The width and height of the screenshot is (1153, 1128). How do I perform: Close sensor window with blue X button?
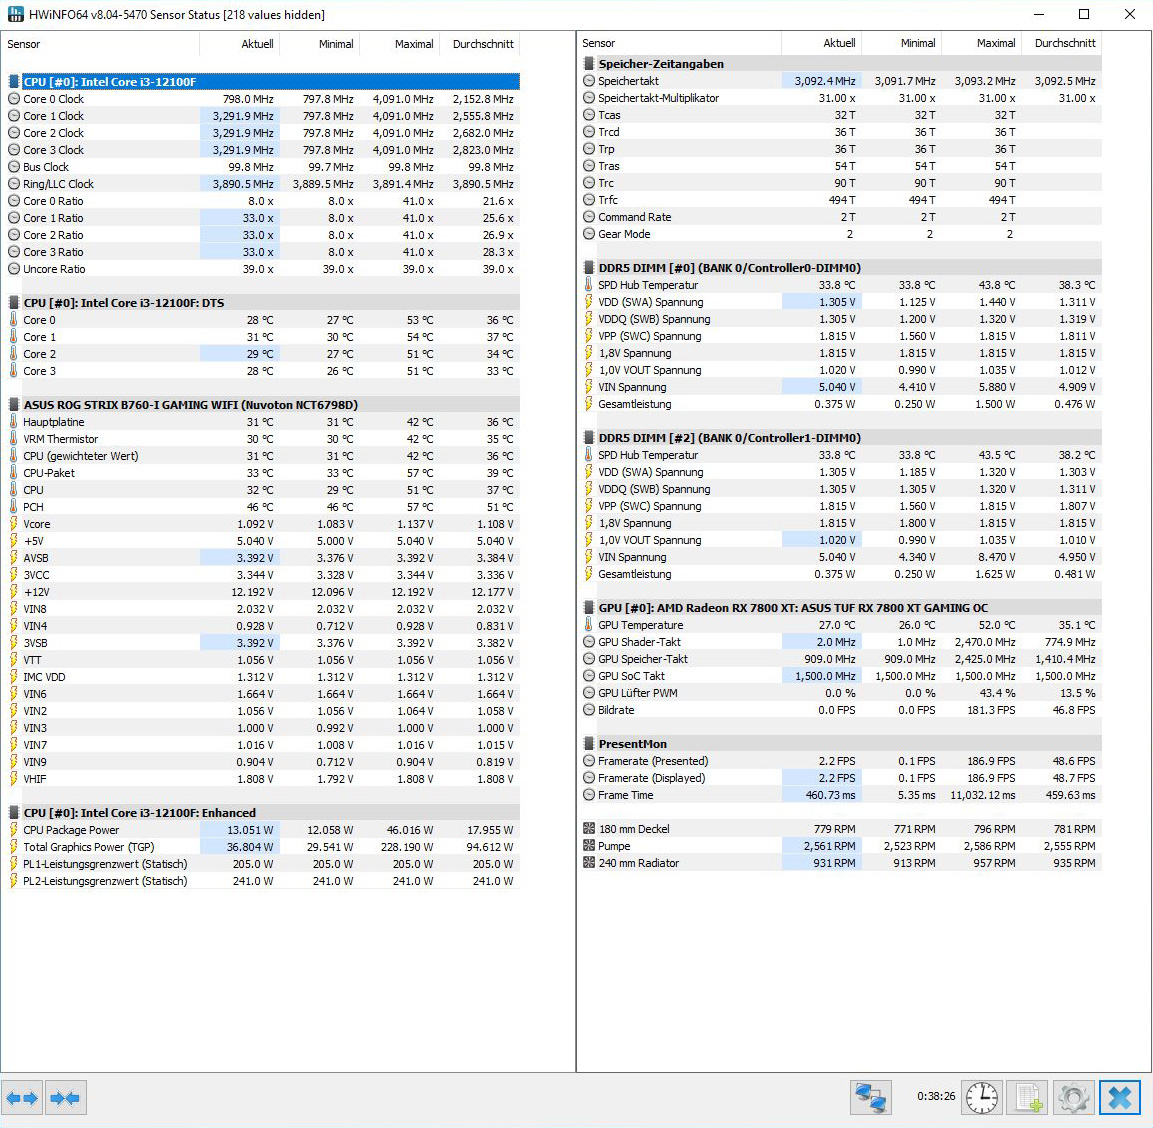(1120, 1098)
